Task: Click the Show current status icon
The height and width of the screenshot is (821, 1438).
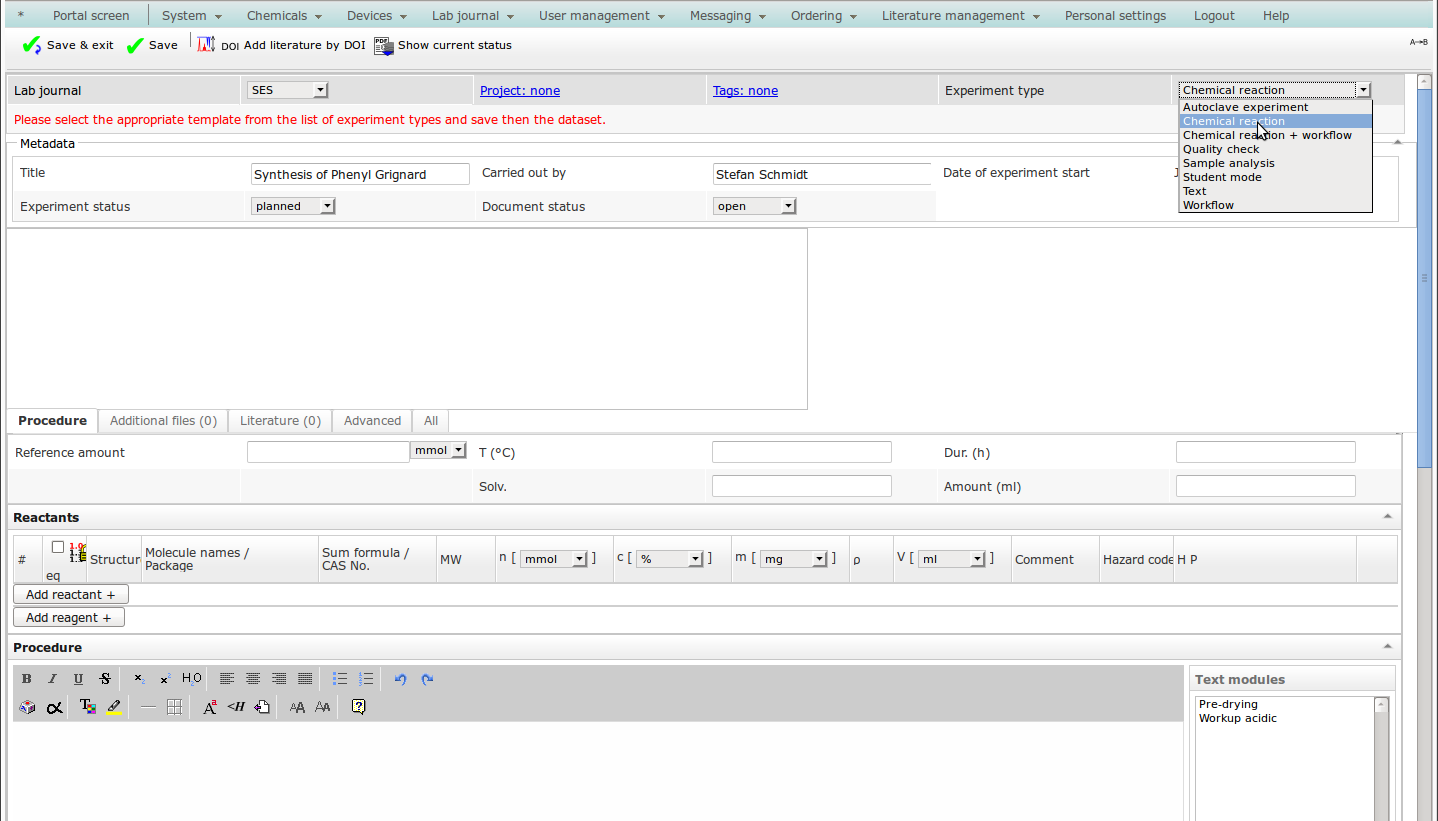Action: pyautogui.click(x=384, y=45)
